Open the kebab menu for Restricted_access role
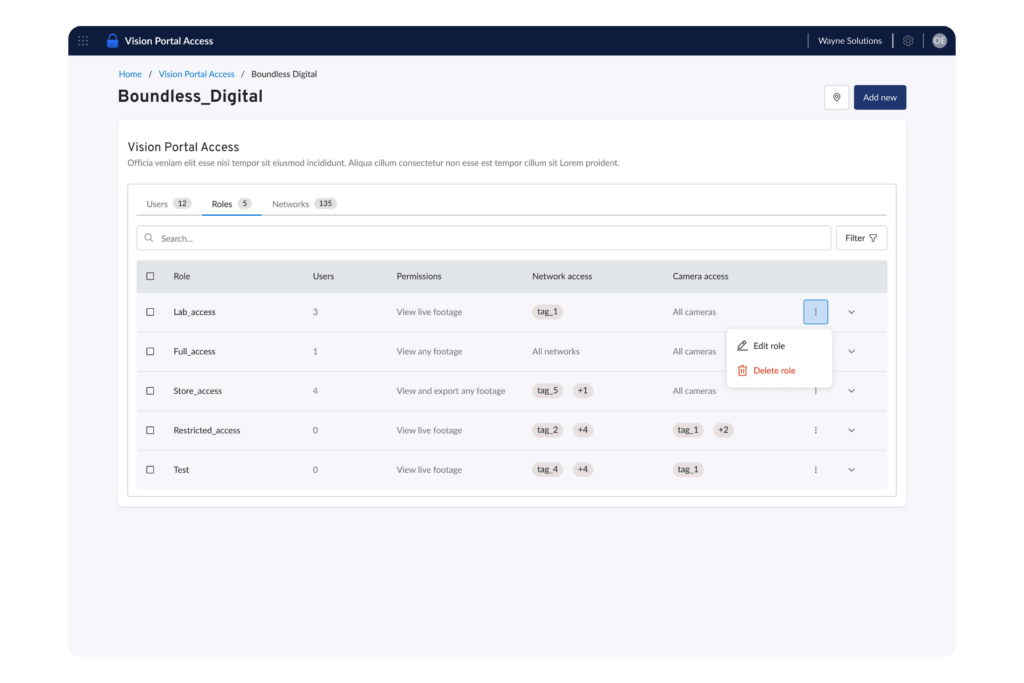This screenshot has height=683, width=1024. (815, 430)
